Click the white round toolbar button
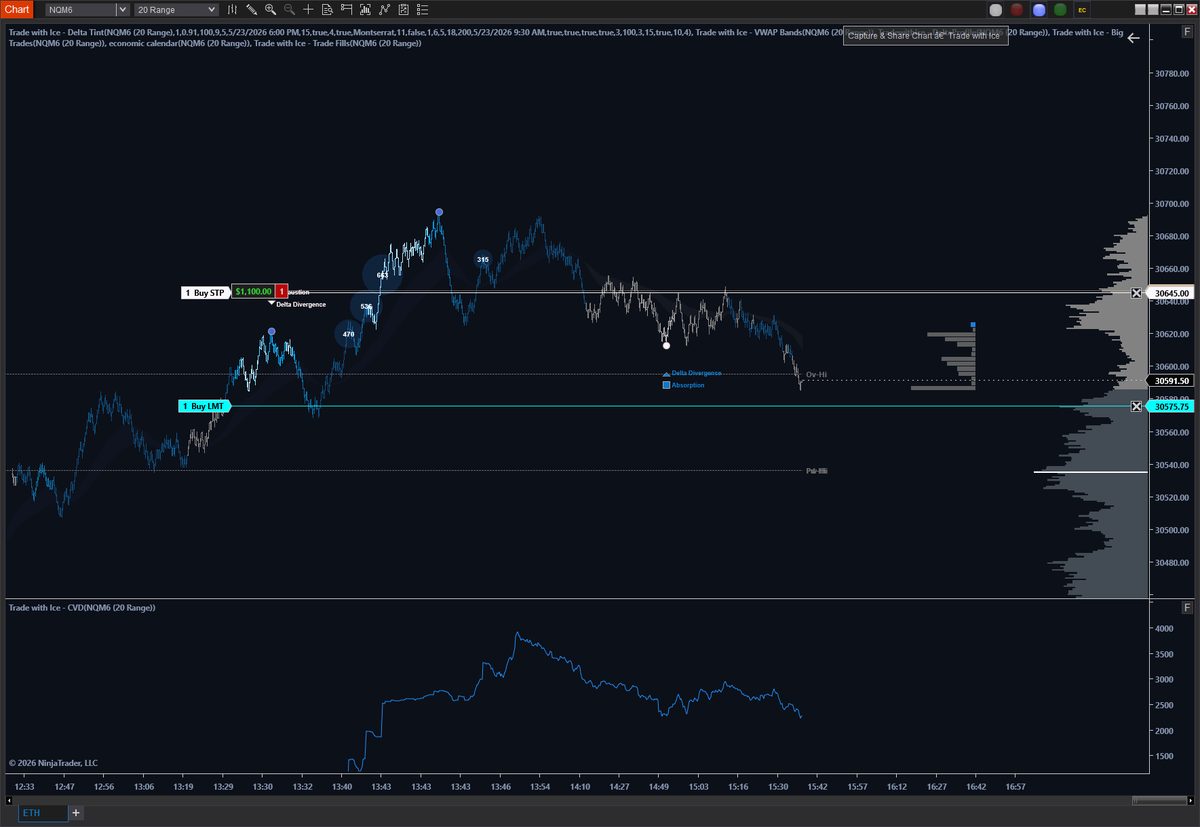Viewport: 1200px width, 827px height. 996,10
